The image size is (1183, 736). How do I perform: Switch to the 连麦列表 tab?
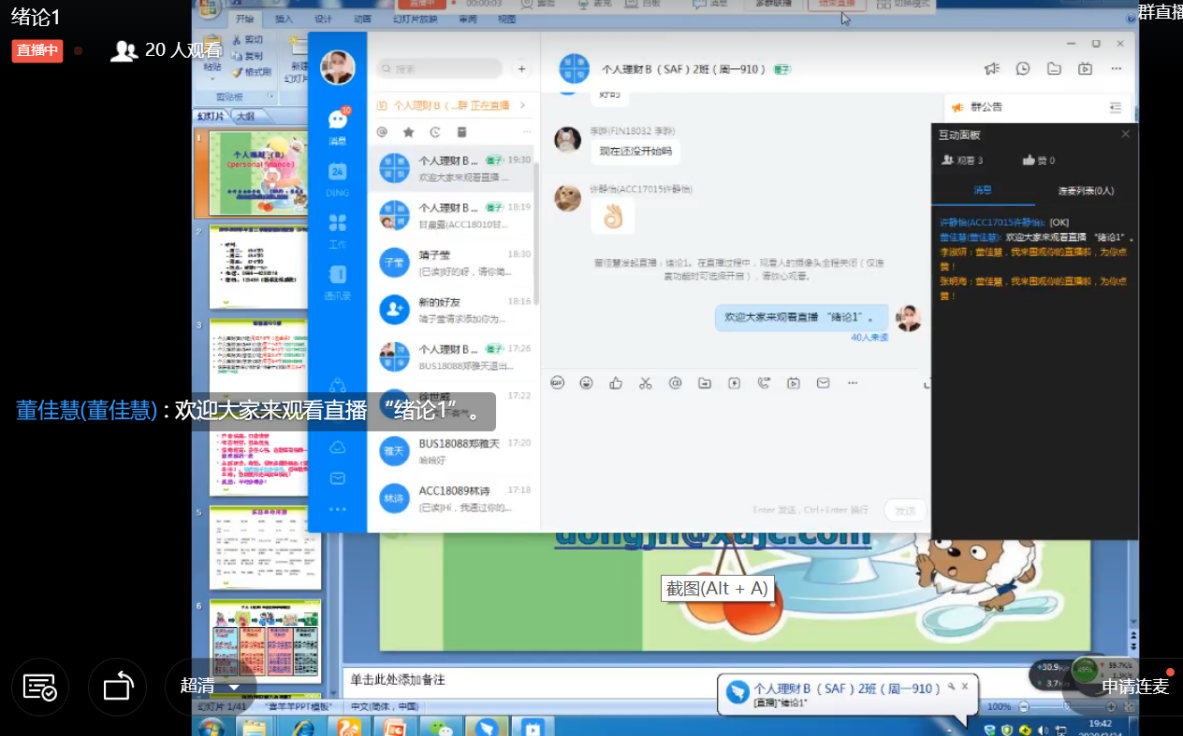click(1086, 190)
